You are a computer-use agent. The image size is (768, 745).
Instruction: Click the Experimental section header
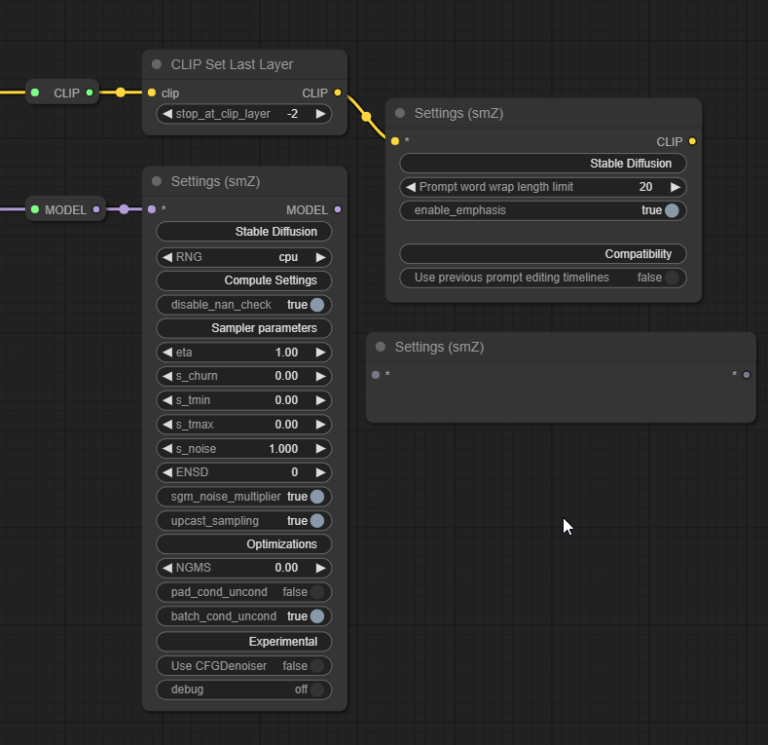[244, 641]
